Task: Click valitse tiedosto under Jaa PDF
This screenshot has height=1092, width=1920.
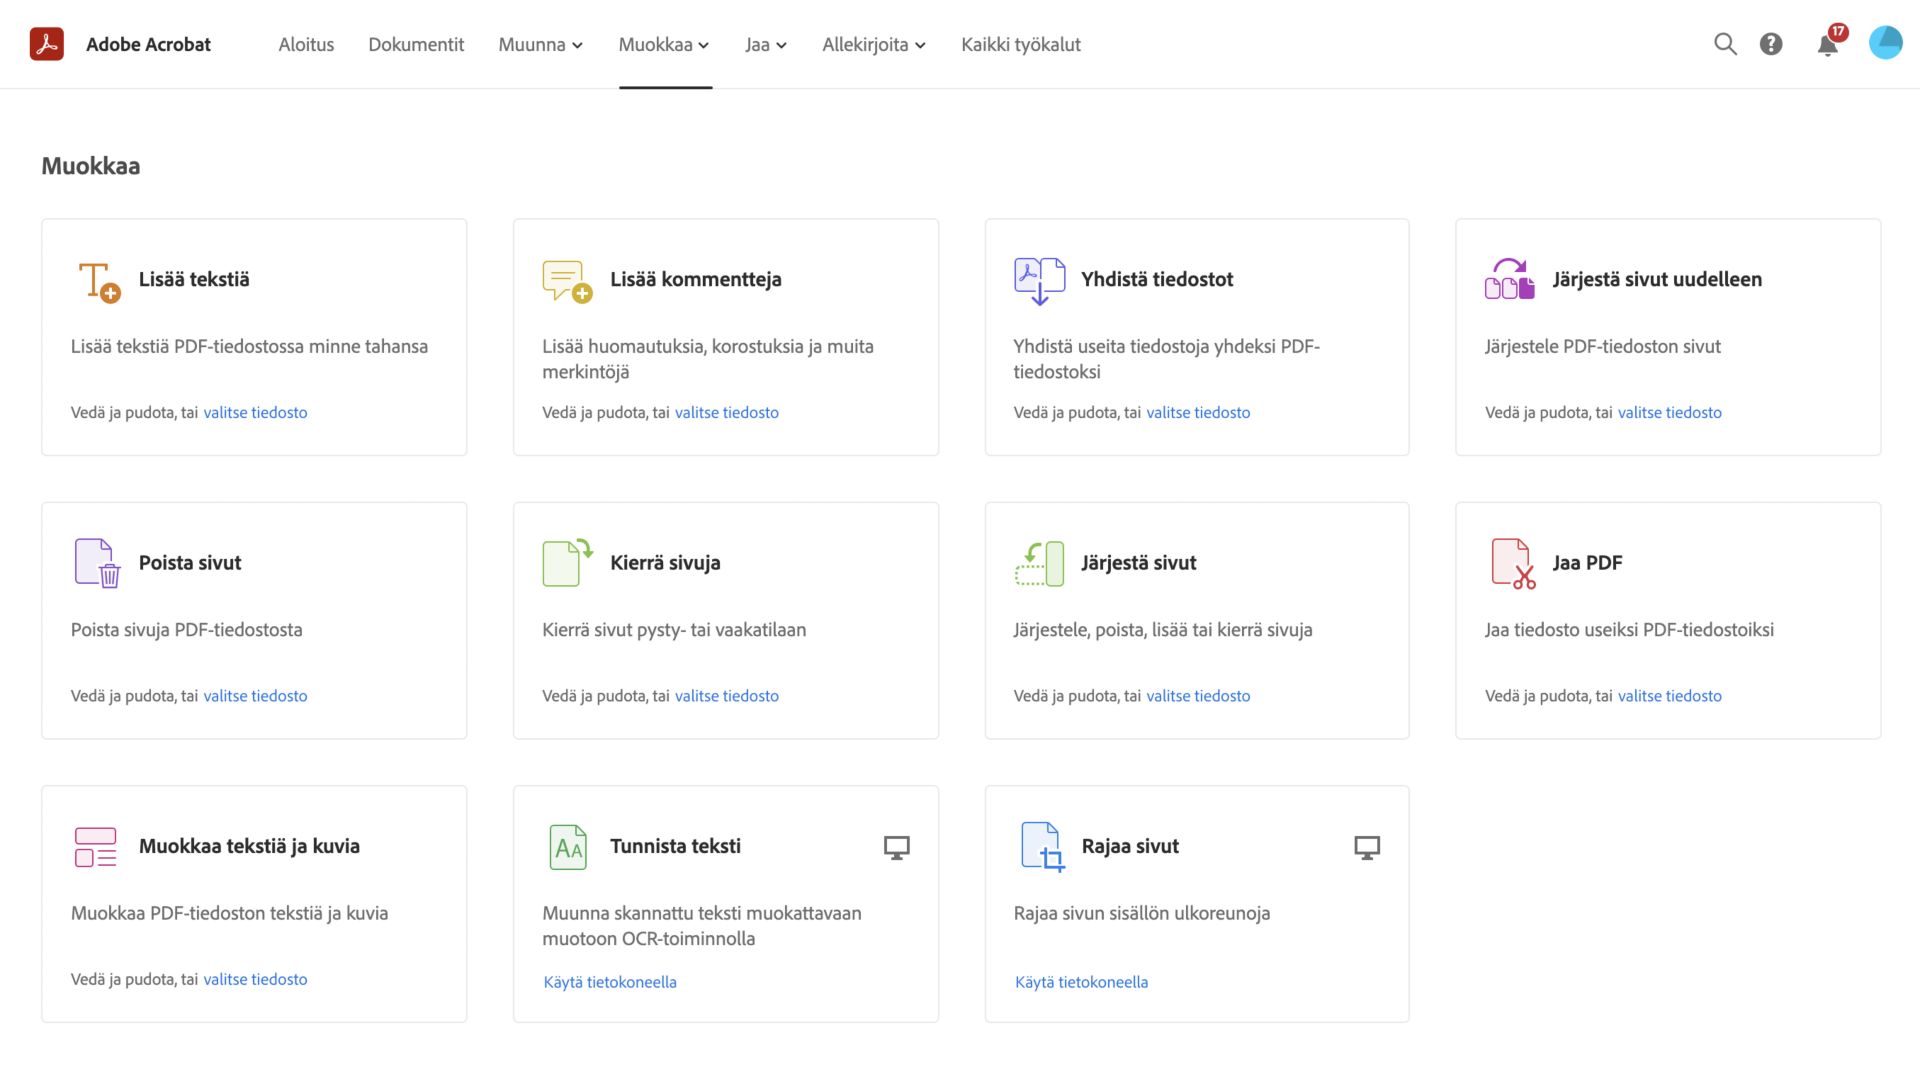Action: click(x=1670, y=696)
